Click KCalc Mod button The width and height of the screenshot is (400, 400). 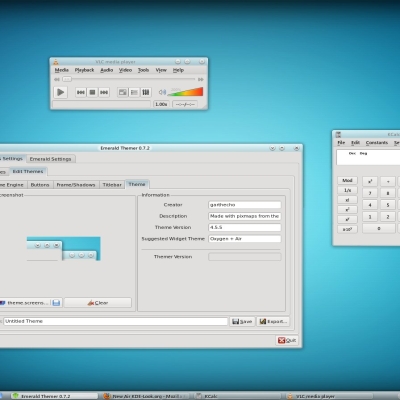tap(347, 180)
